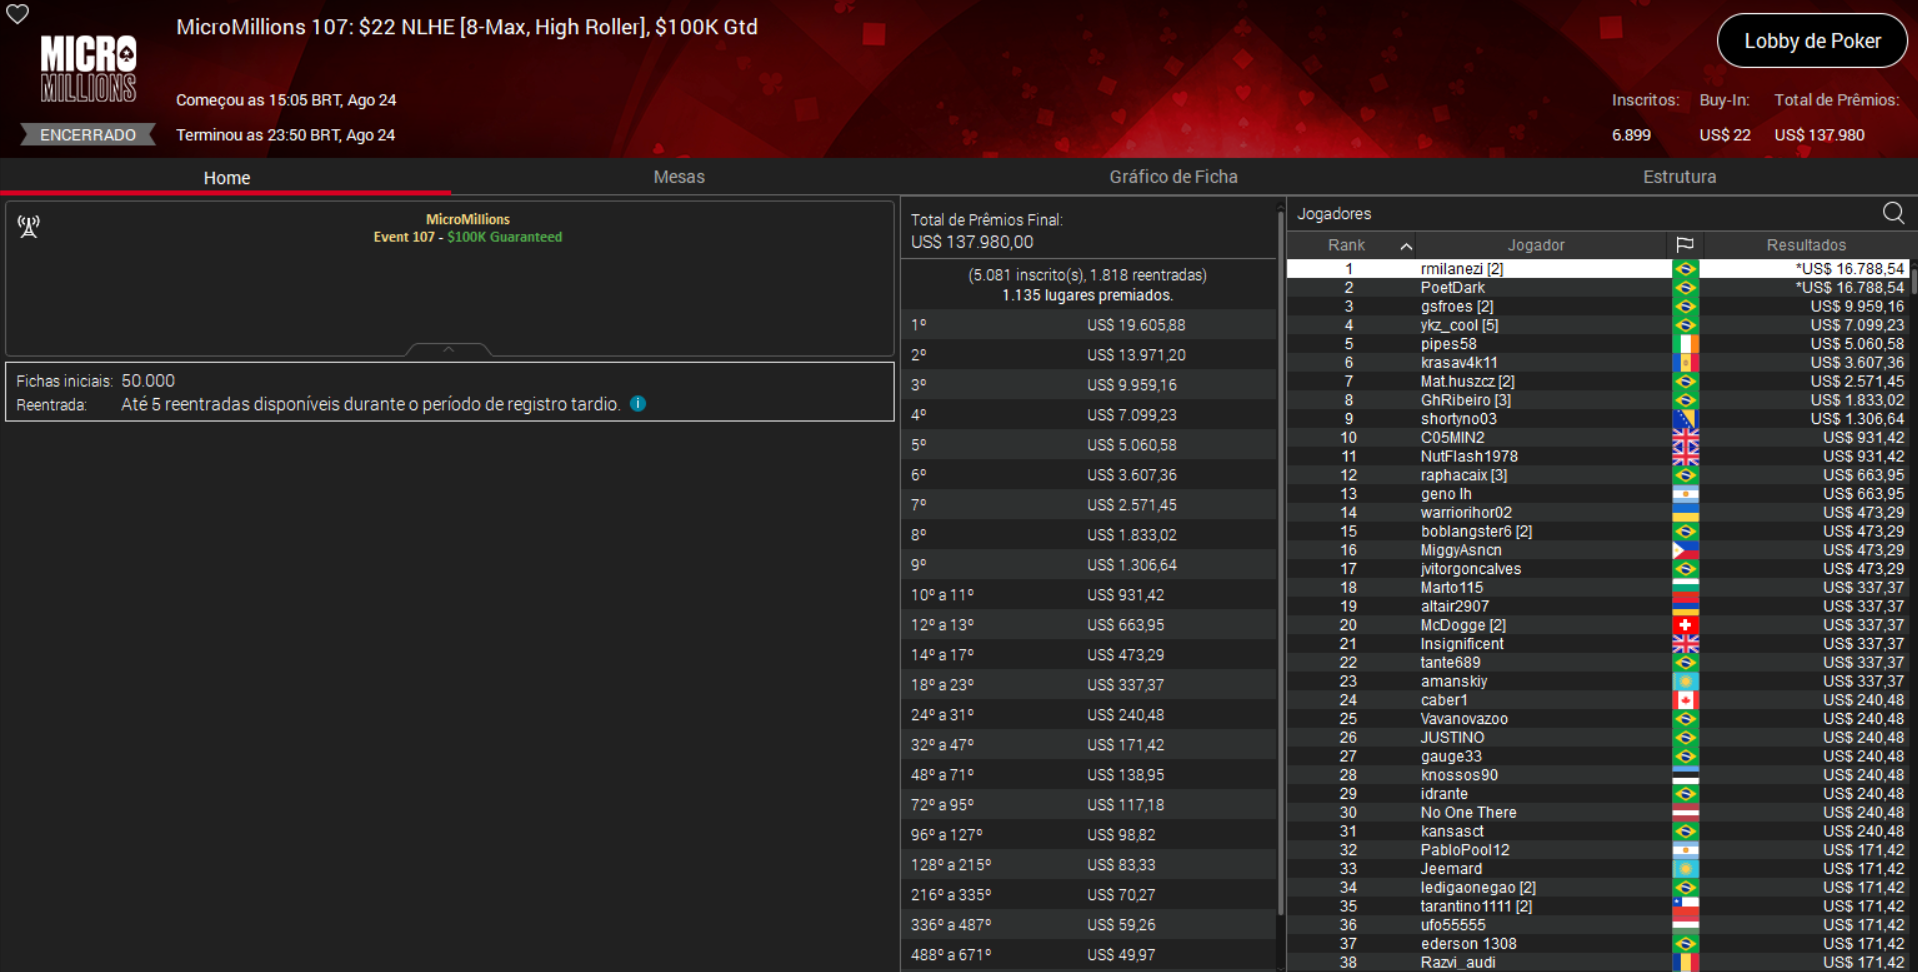Click the Resultados column header
The width and height of the screenshot is (1918, 972).
pyautogui.click(x=1806, y=245)
